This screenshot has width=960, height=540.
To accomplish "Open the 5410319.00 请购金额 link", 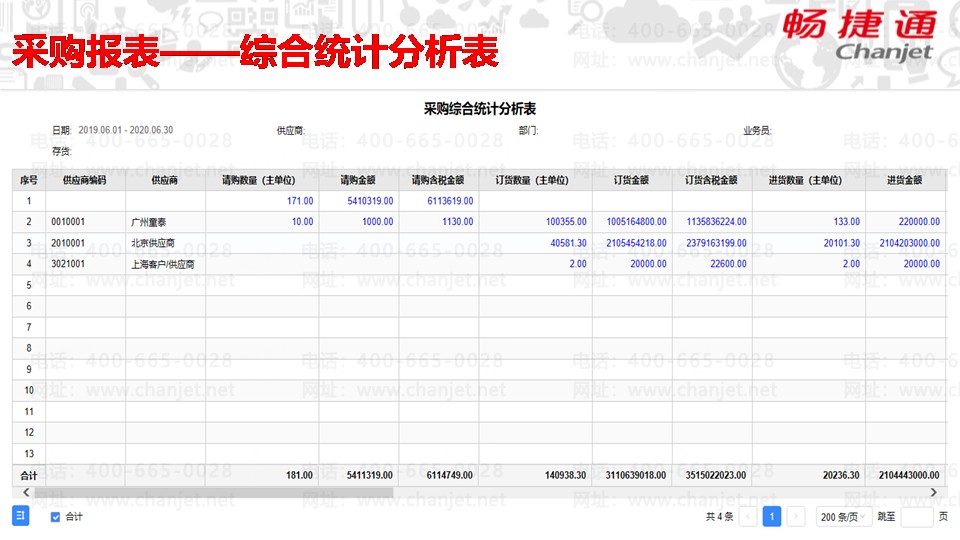I will 370,201.
